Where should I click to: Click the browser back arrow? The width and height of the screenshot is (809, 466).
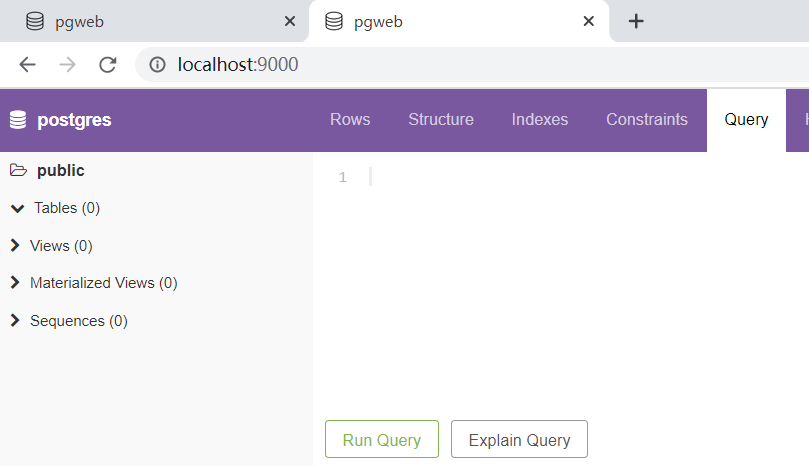pos(27,65)
